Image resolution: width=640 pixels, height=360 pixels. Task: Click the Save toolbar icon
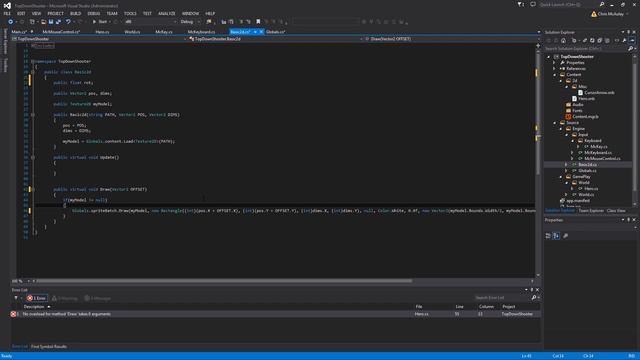[x=51, y=22]
